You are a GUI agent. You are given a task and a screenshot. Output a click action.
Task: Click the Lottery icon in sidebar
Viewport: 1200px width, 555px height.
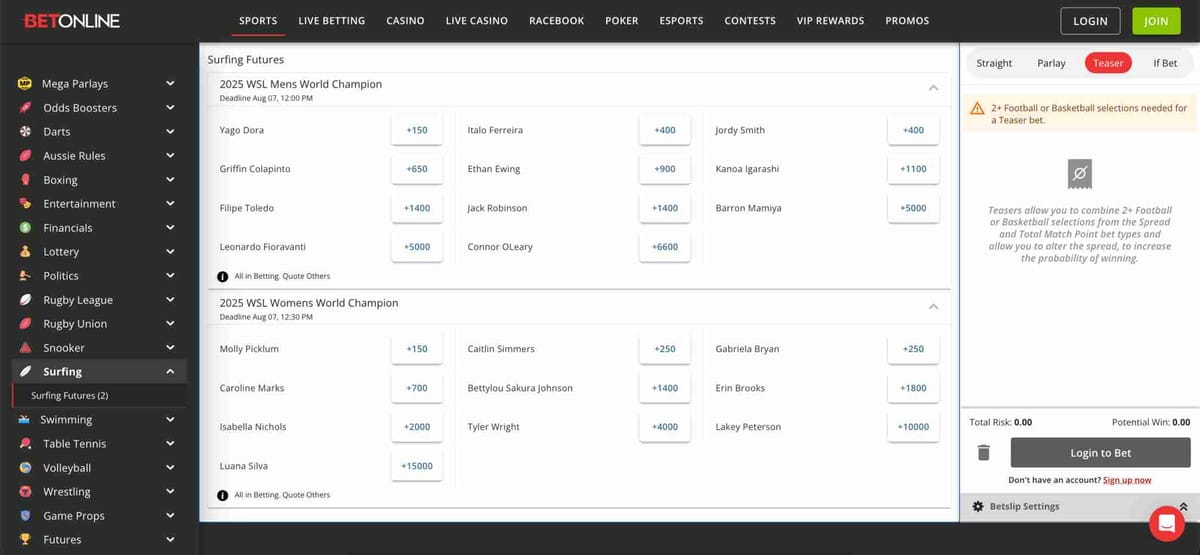click(x=25, y=252)
